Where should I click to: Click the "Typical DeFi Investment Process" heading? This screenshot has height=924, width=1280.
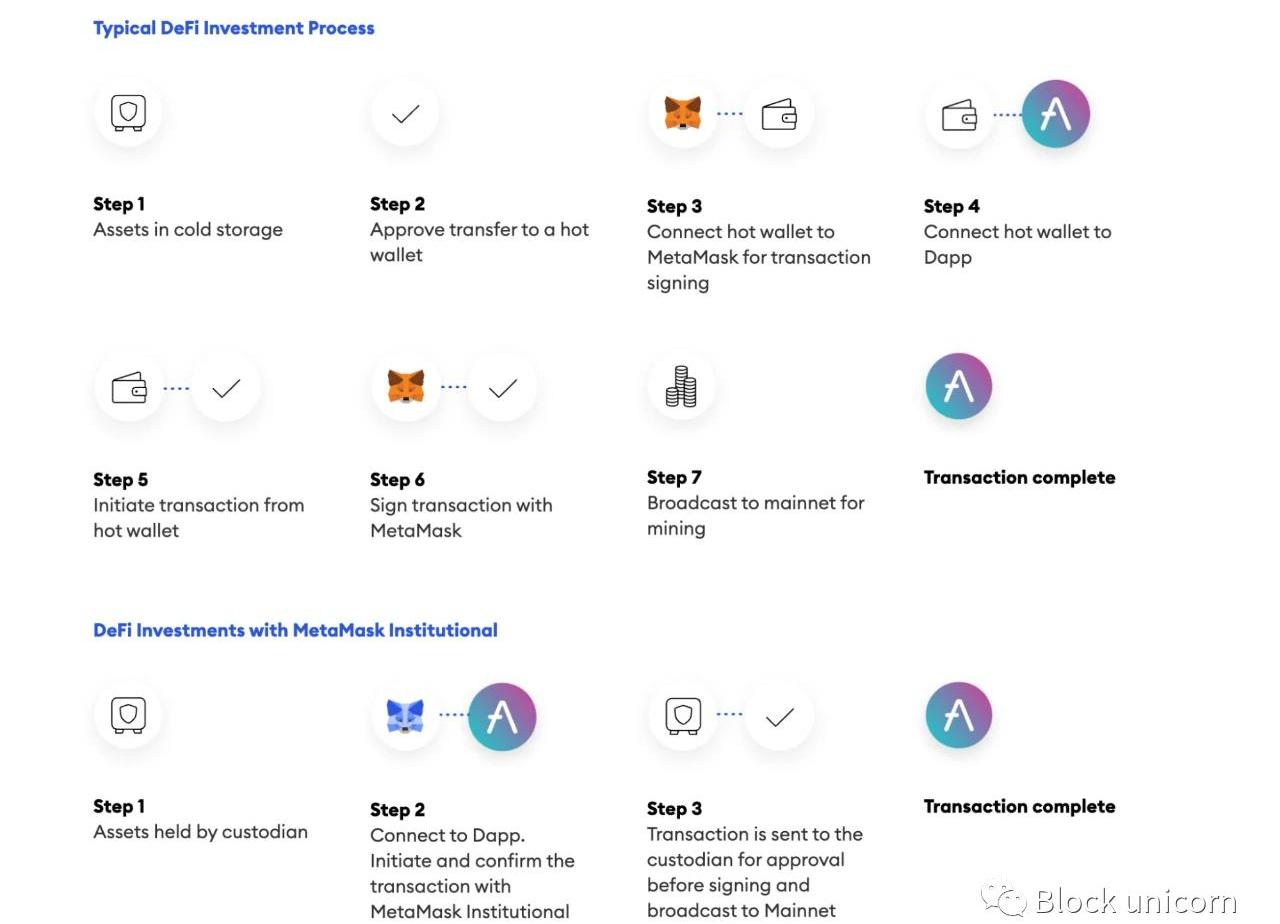click(234, 28)
